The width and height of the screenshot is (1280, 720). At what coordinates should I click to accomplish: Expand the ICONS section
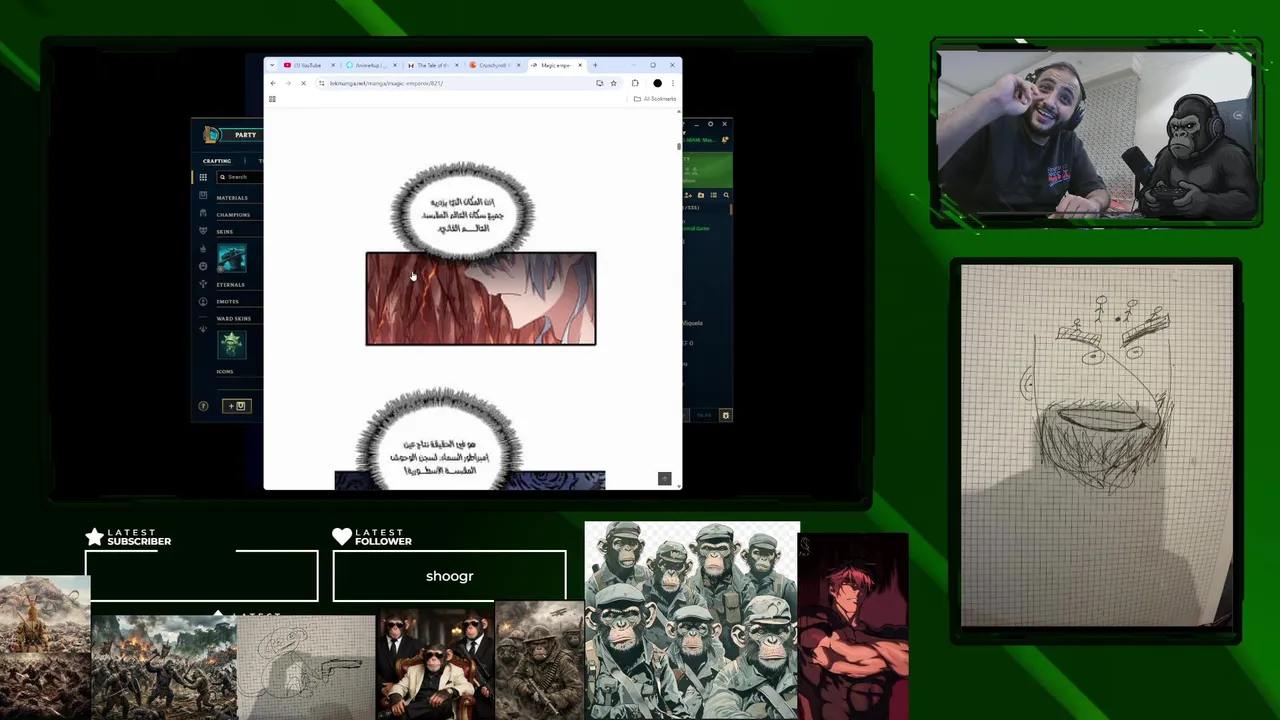[224, 372]
